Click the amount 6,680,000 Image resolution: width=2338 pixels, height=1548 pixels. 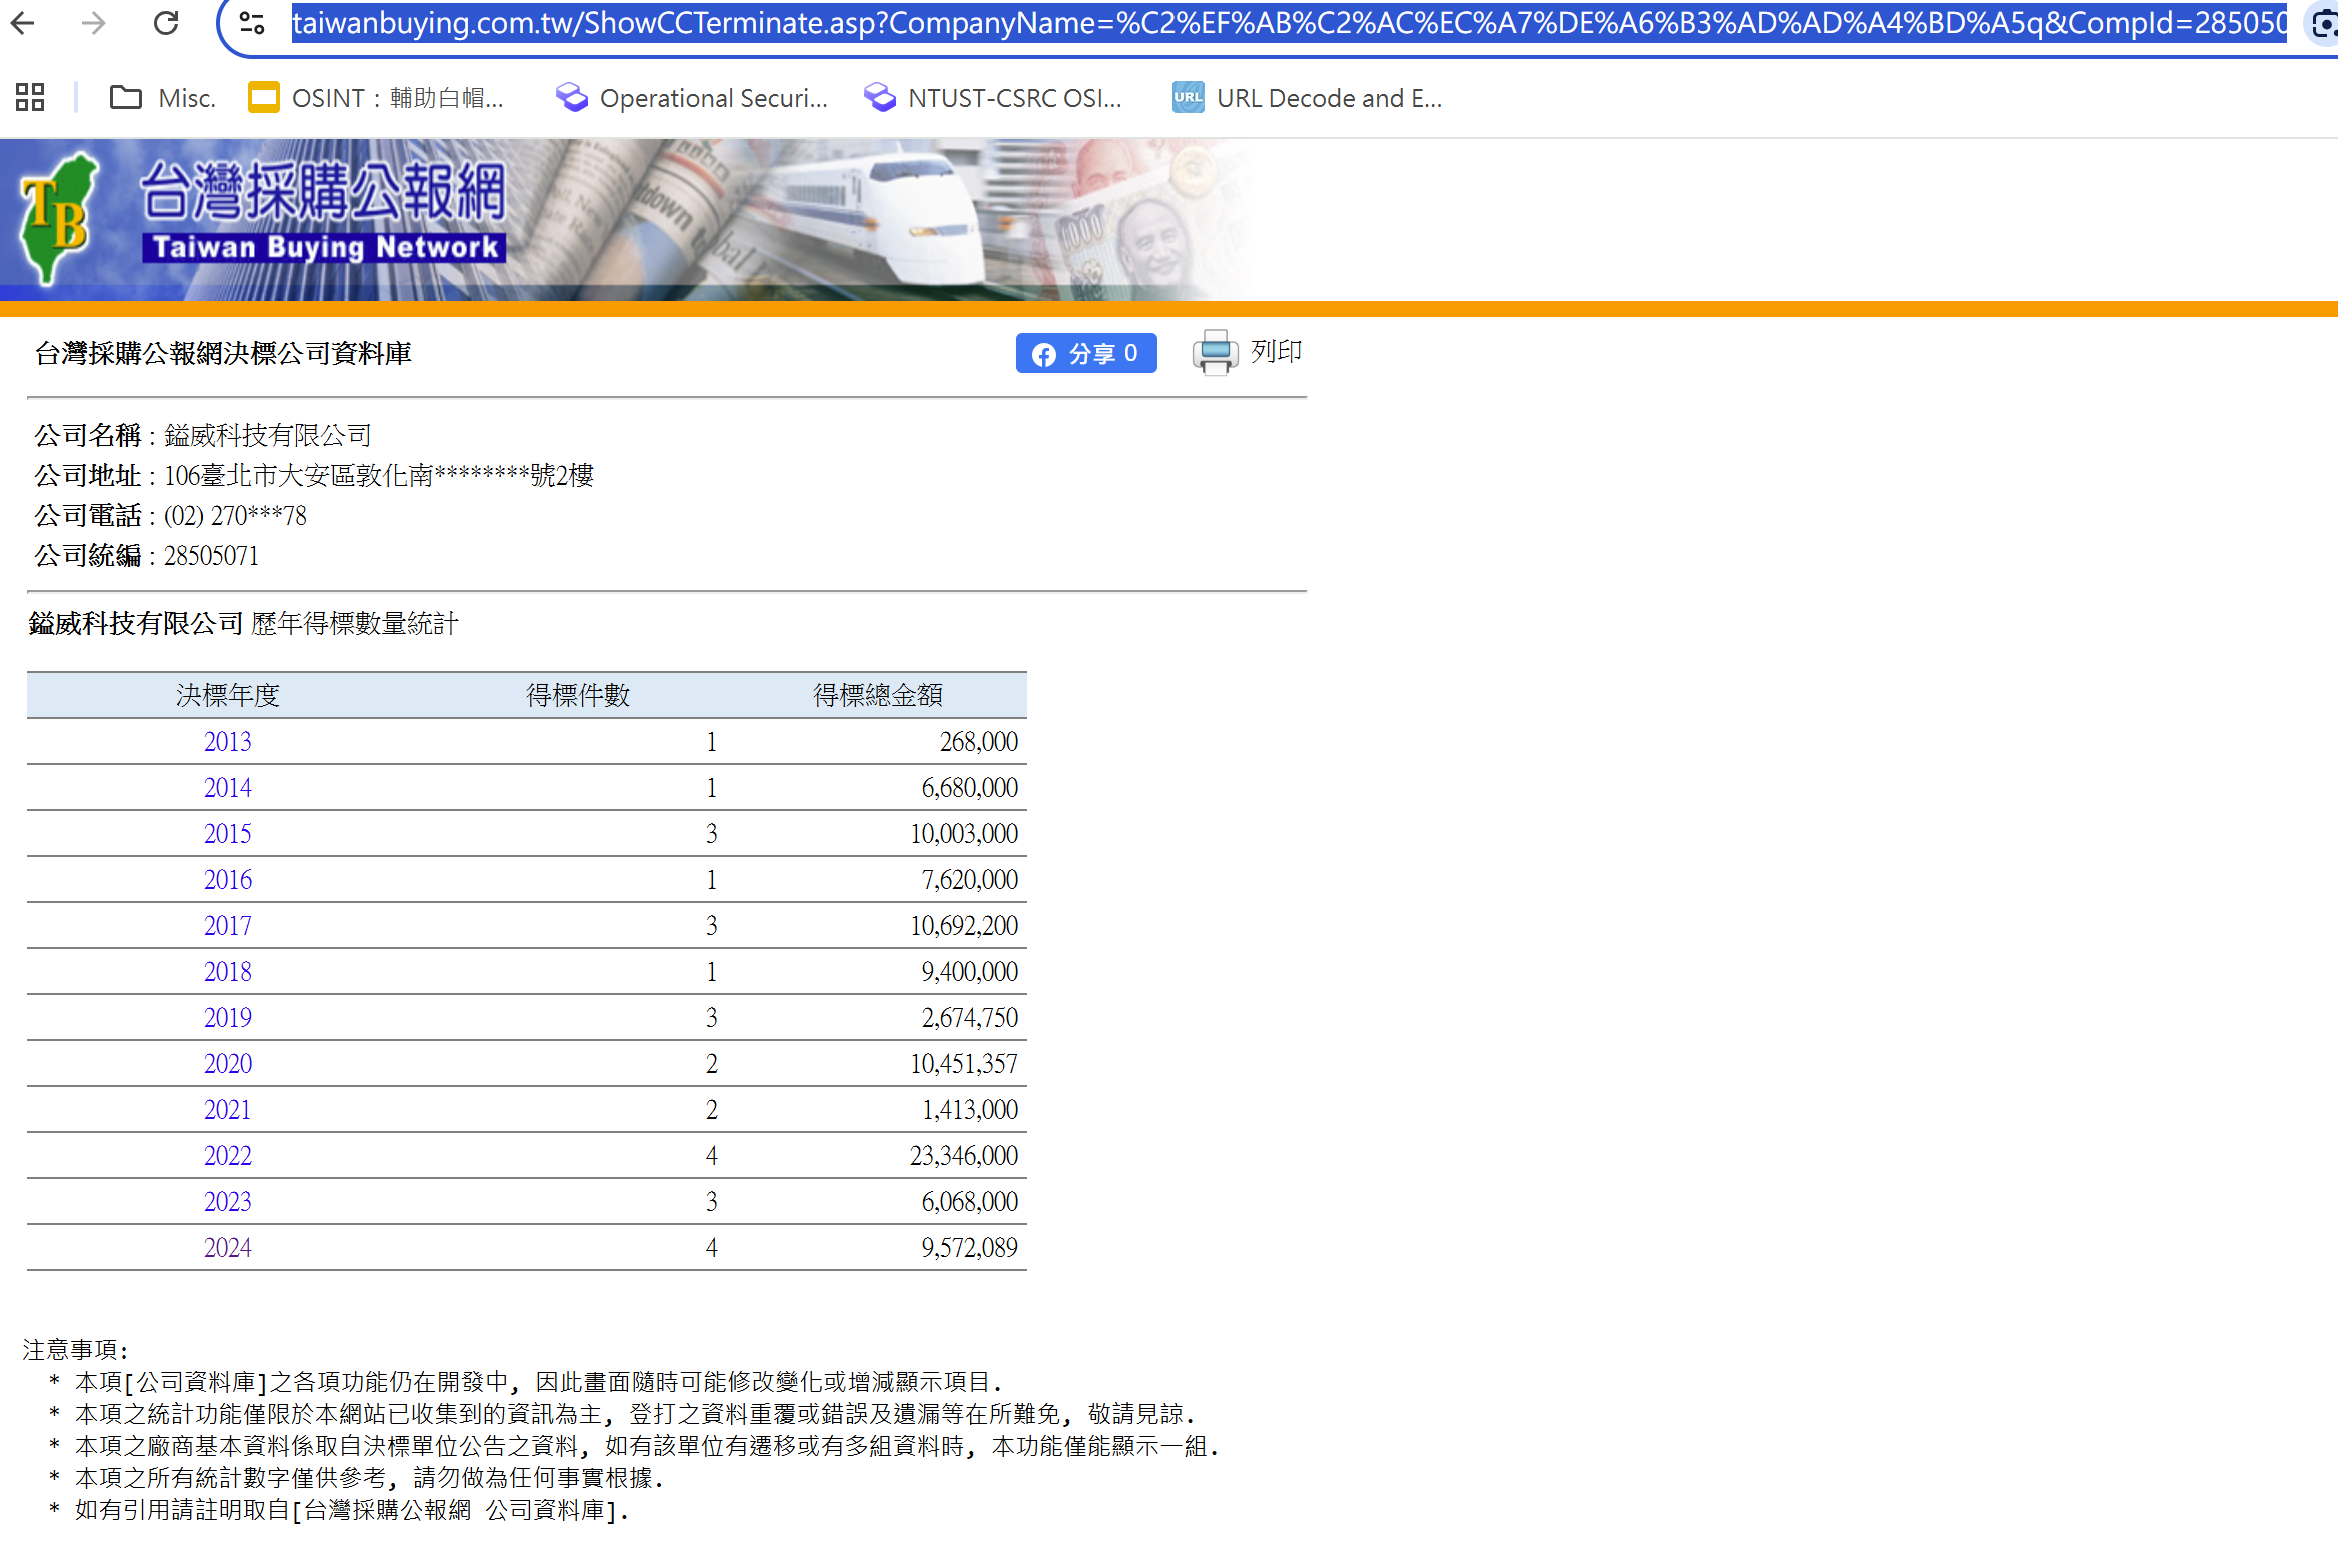click(x=970, y=788)
